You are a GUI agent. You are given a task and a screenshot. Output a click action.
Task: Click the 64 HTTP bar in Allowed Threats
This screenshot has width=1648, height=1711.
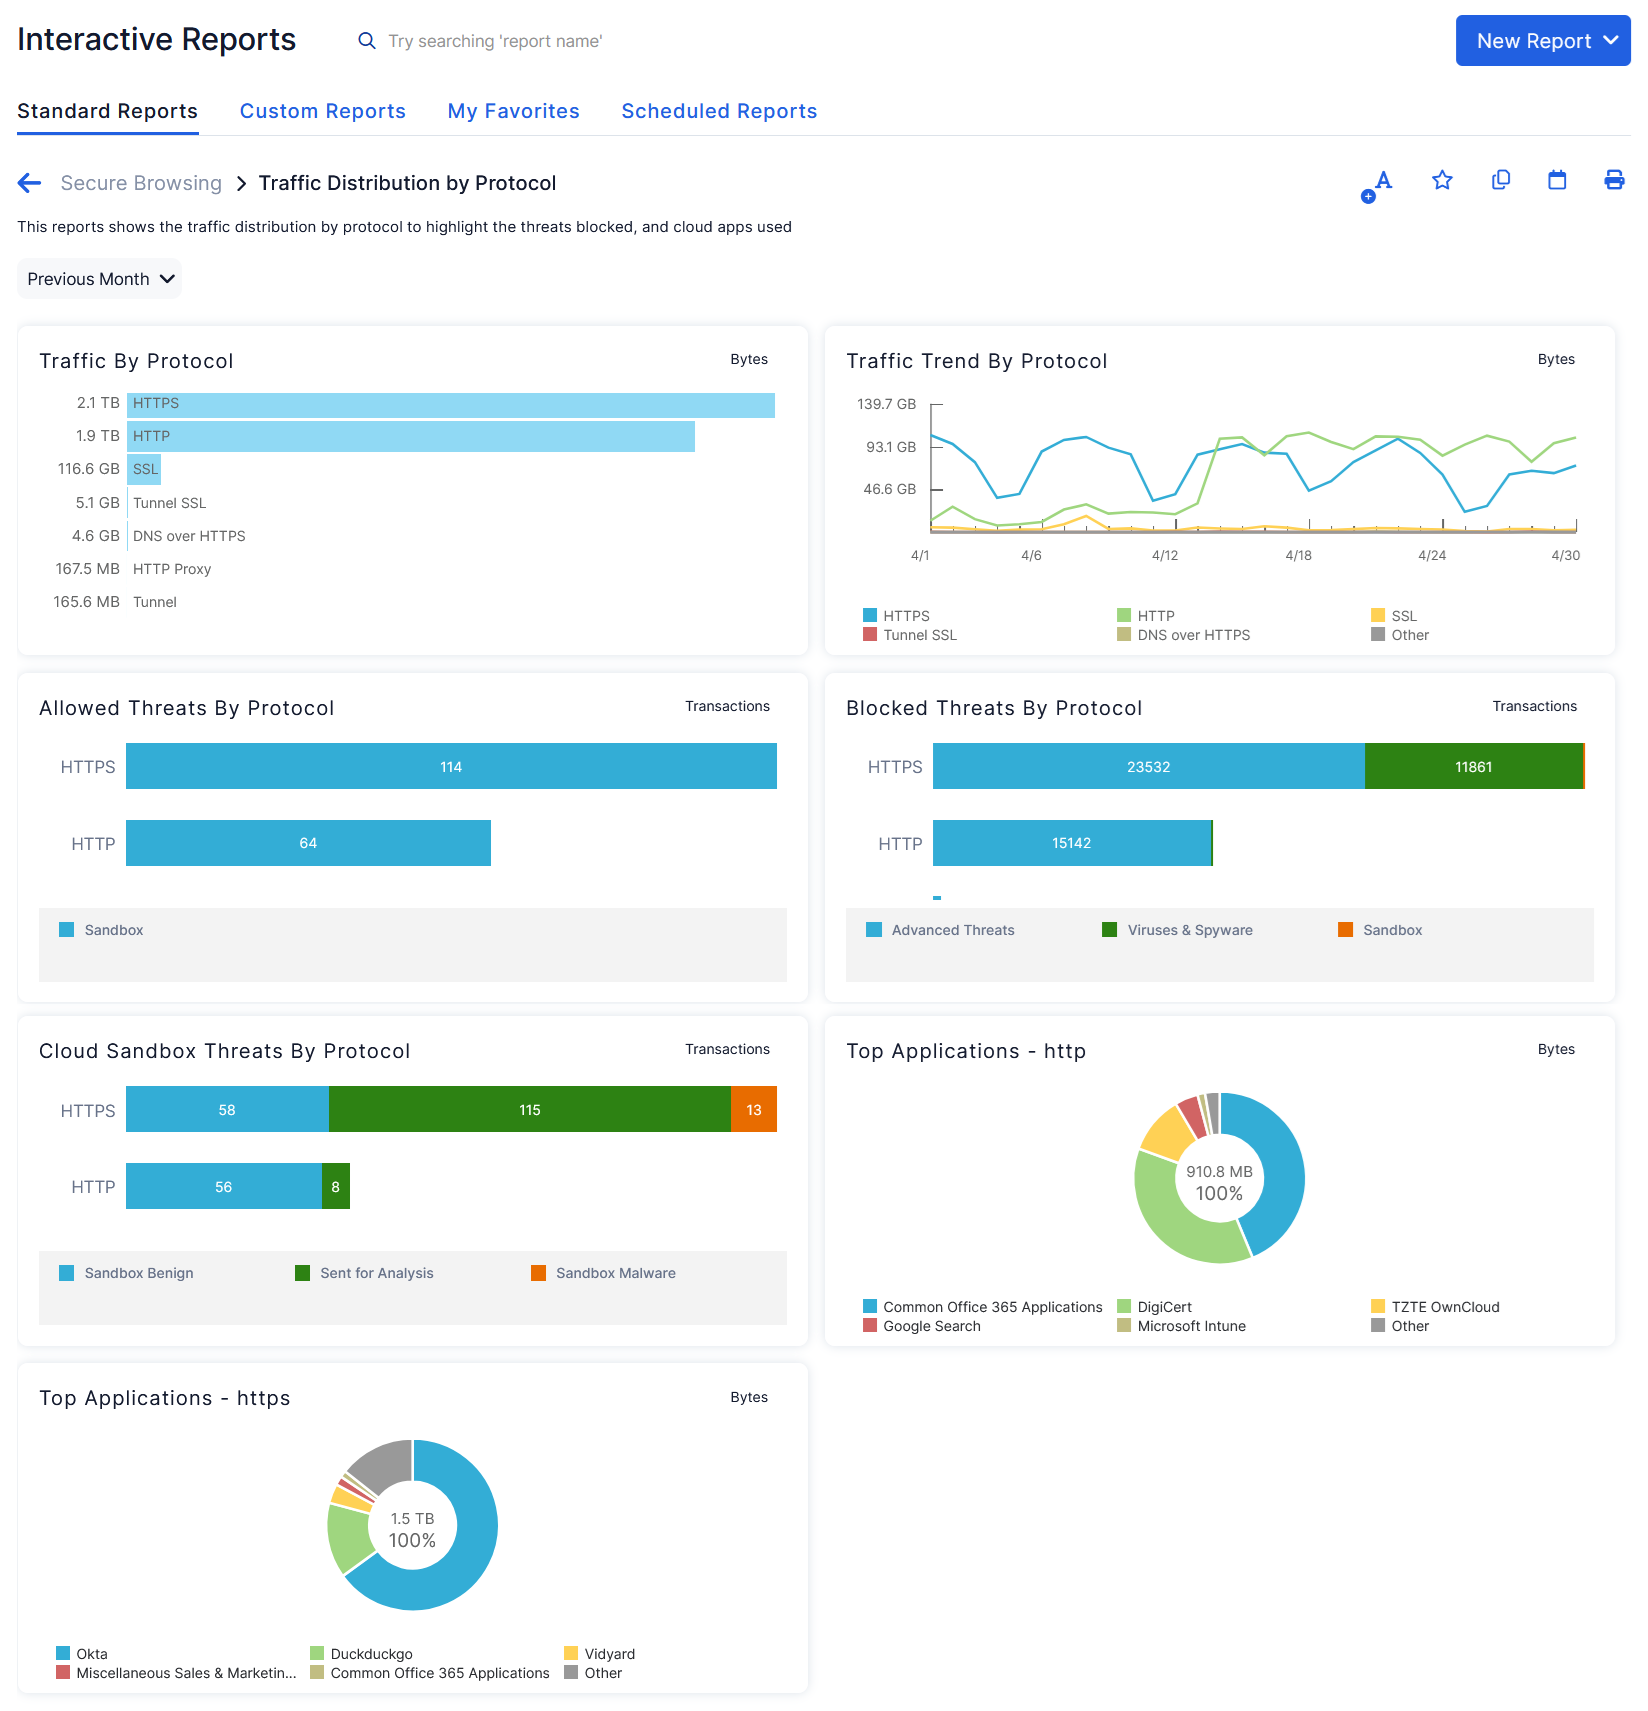[308, 843]
